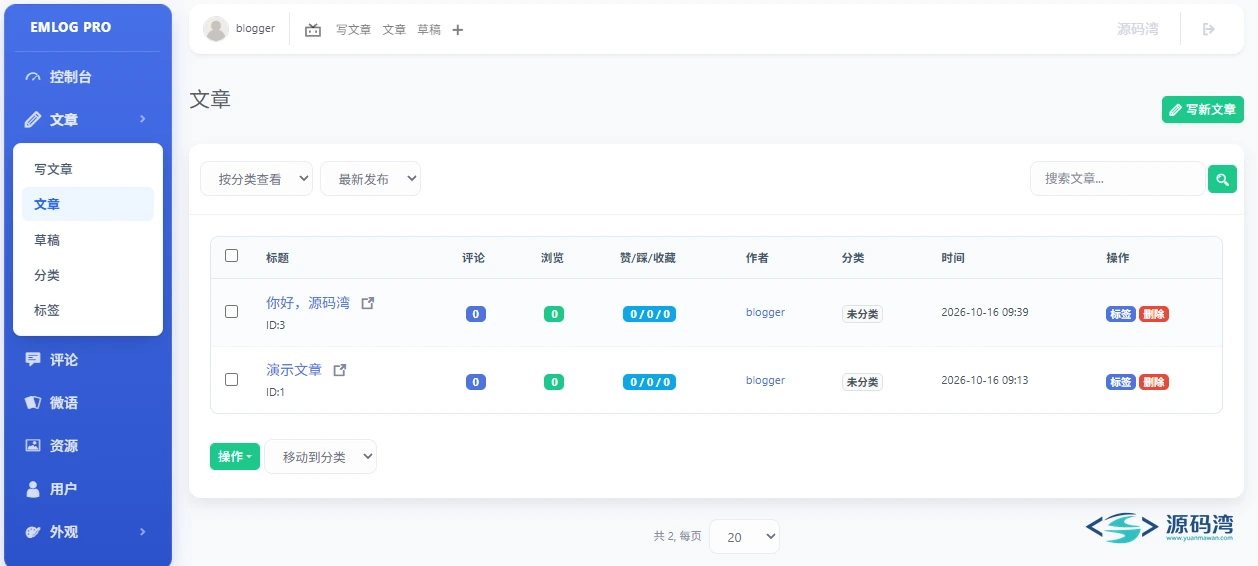Viewport: 1258px width, 566px height.
Task: Click the plus icon in top navigation
Action: pyautogui.click(x=458, y=30)
